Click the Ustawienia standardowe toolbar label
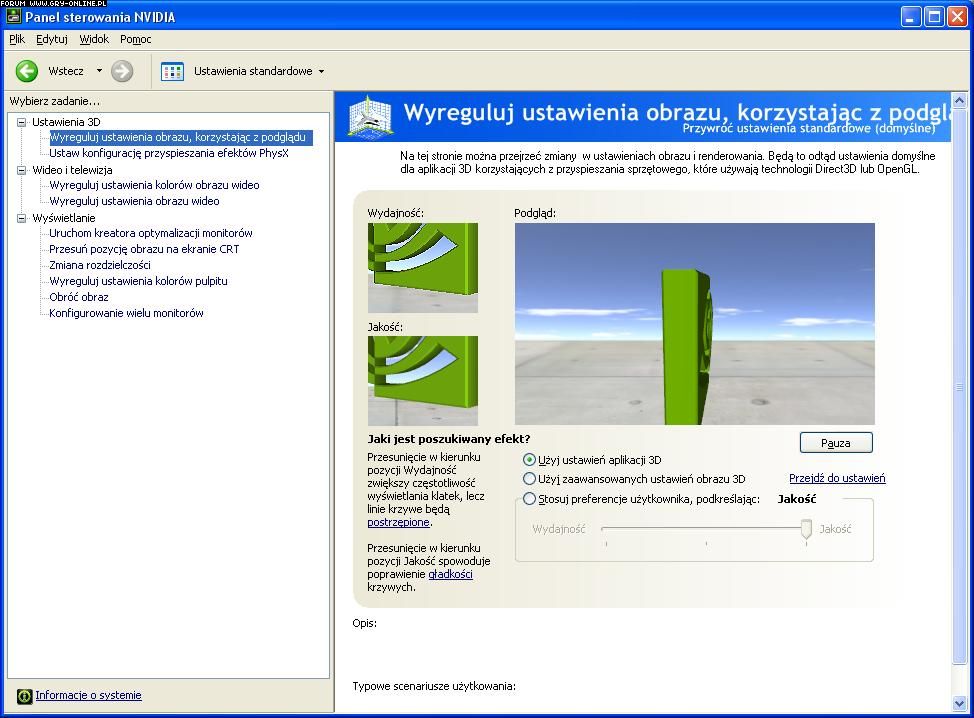Screen dimensions: 974x718 (253, 71)
